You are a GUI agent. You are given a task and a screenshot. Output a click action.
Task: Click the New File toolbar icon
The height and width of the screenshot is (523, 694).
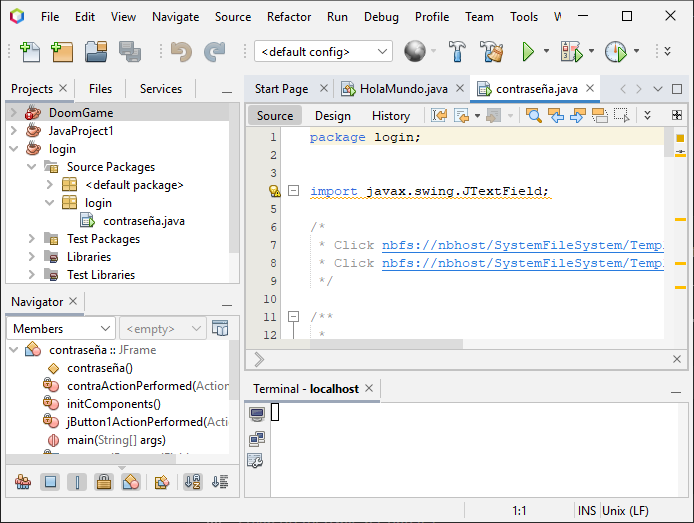[x=30, y=51]
